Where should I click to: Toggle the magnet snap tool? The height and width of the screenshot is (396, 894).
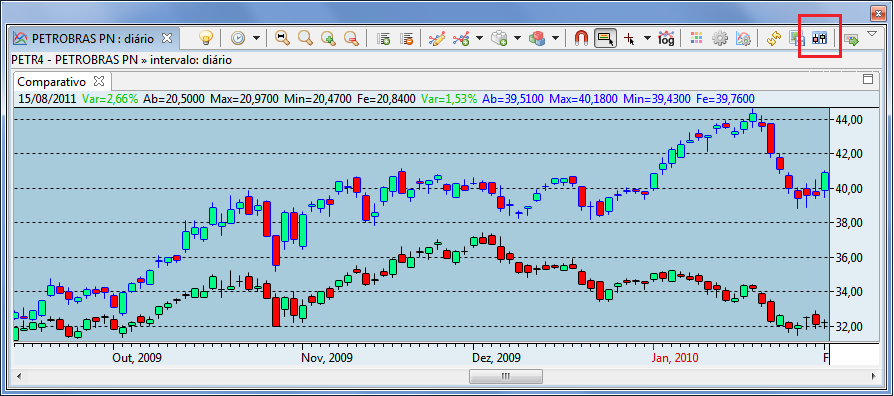point(580,38)
